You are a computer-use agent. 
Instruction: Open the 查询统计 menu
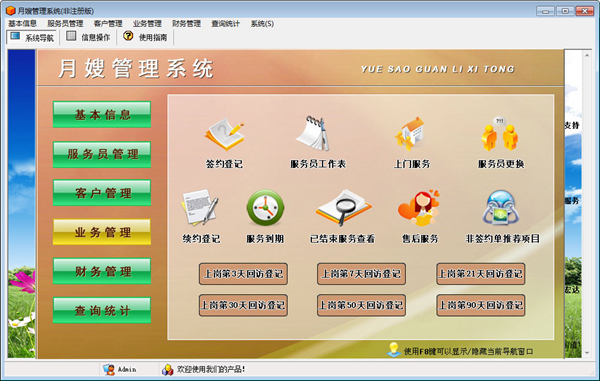tap(225, 24)
